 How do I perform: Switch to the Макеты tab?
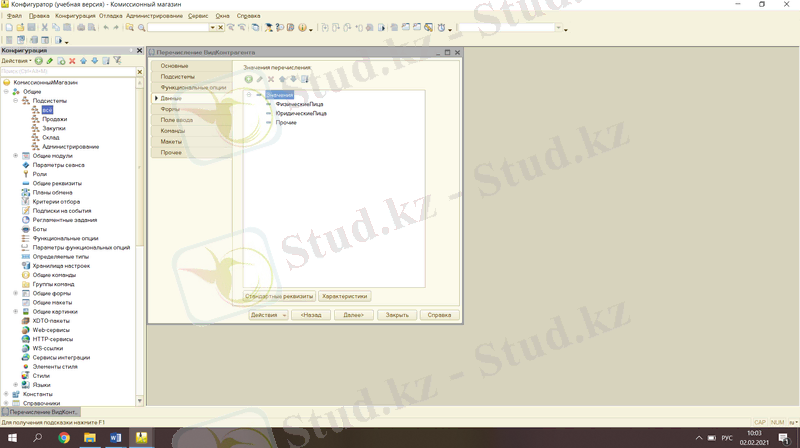point(192,141)
